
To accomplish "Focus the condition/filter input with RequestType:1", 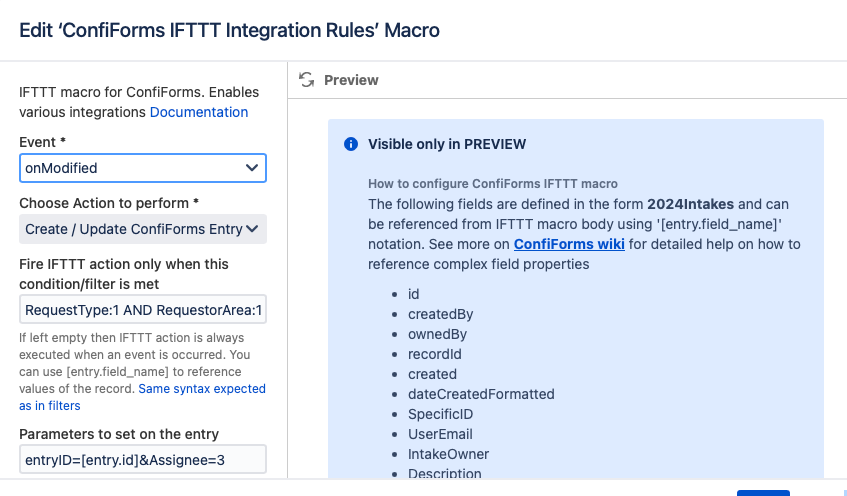I will tap(143, 310).
